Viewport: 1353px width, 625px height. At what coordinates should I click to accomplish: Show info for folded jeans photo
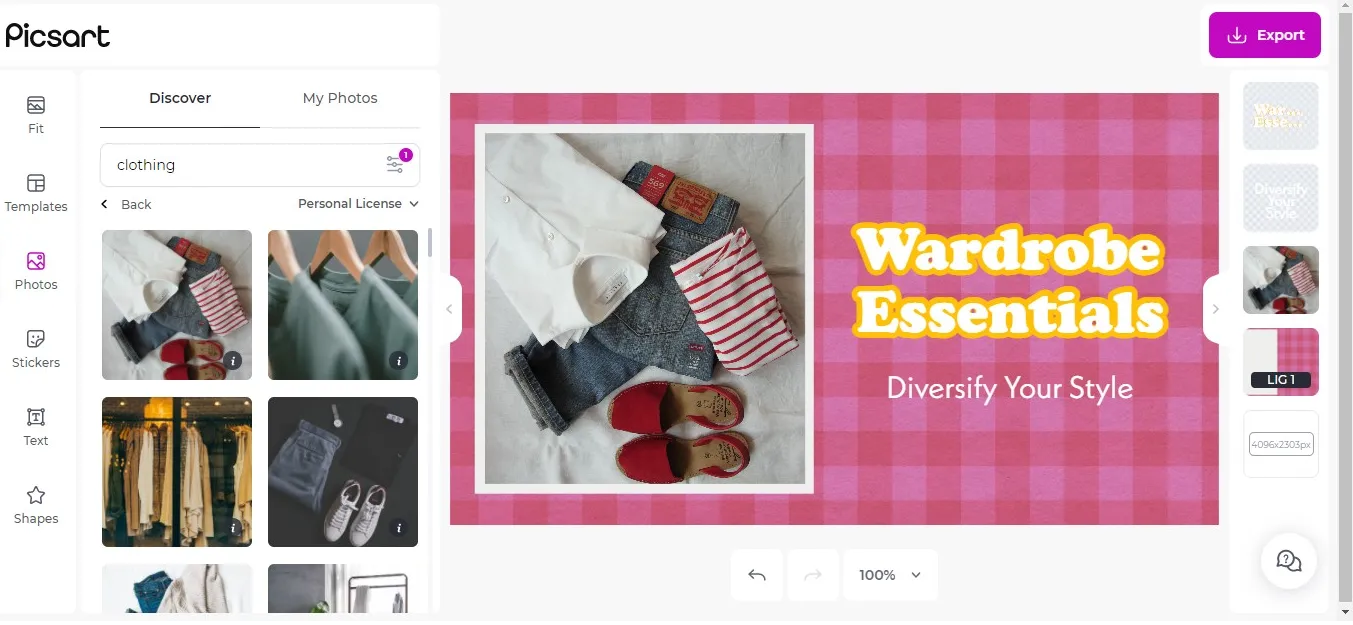(233, 361)
